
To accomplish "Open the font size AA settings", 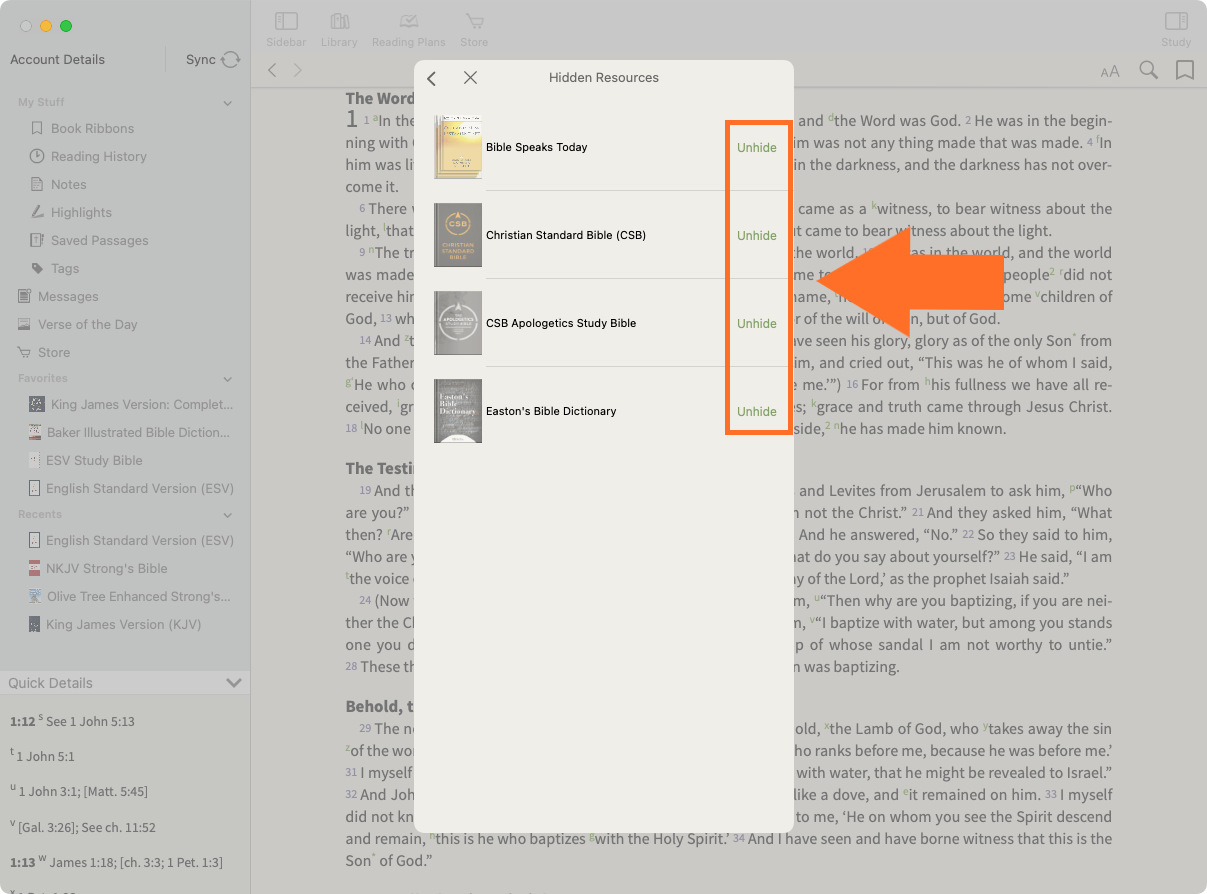I will (x=1110, y=71).
